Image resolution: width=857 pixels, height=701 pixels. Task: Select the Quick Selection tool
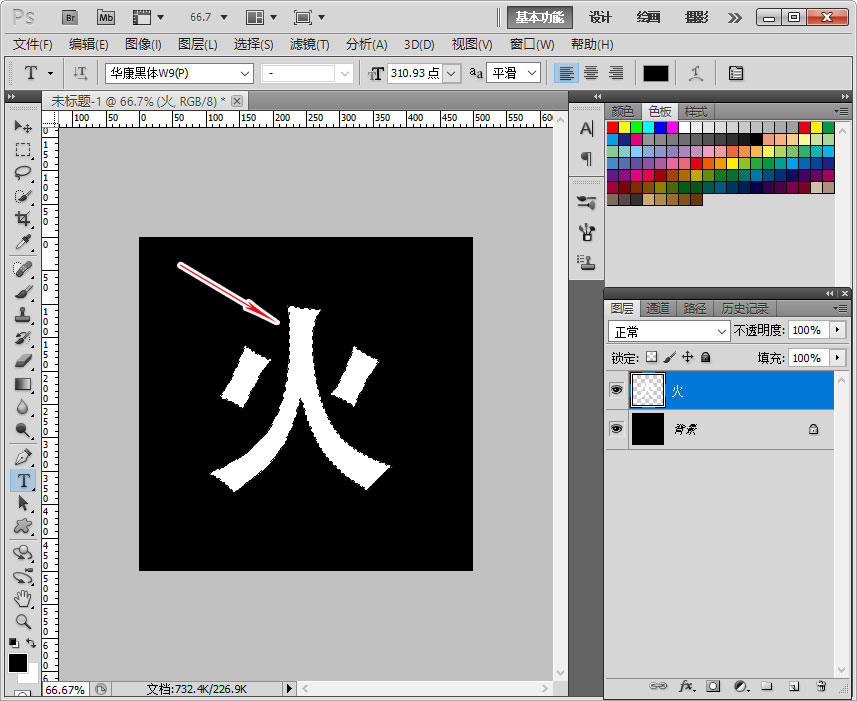22,196
